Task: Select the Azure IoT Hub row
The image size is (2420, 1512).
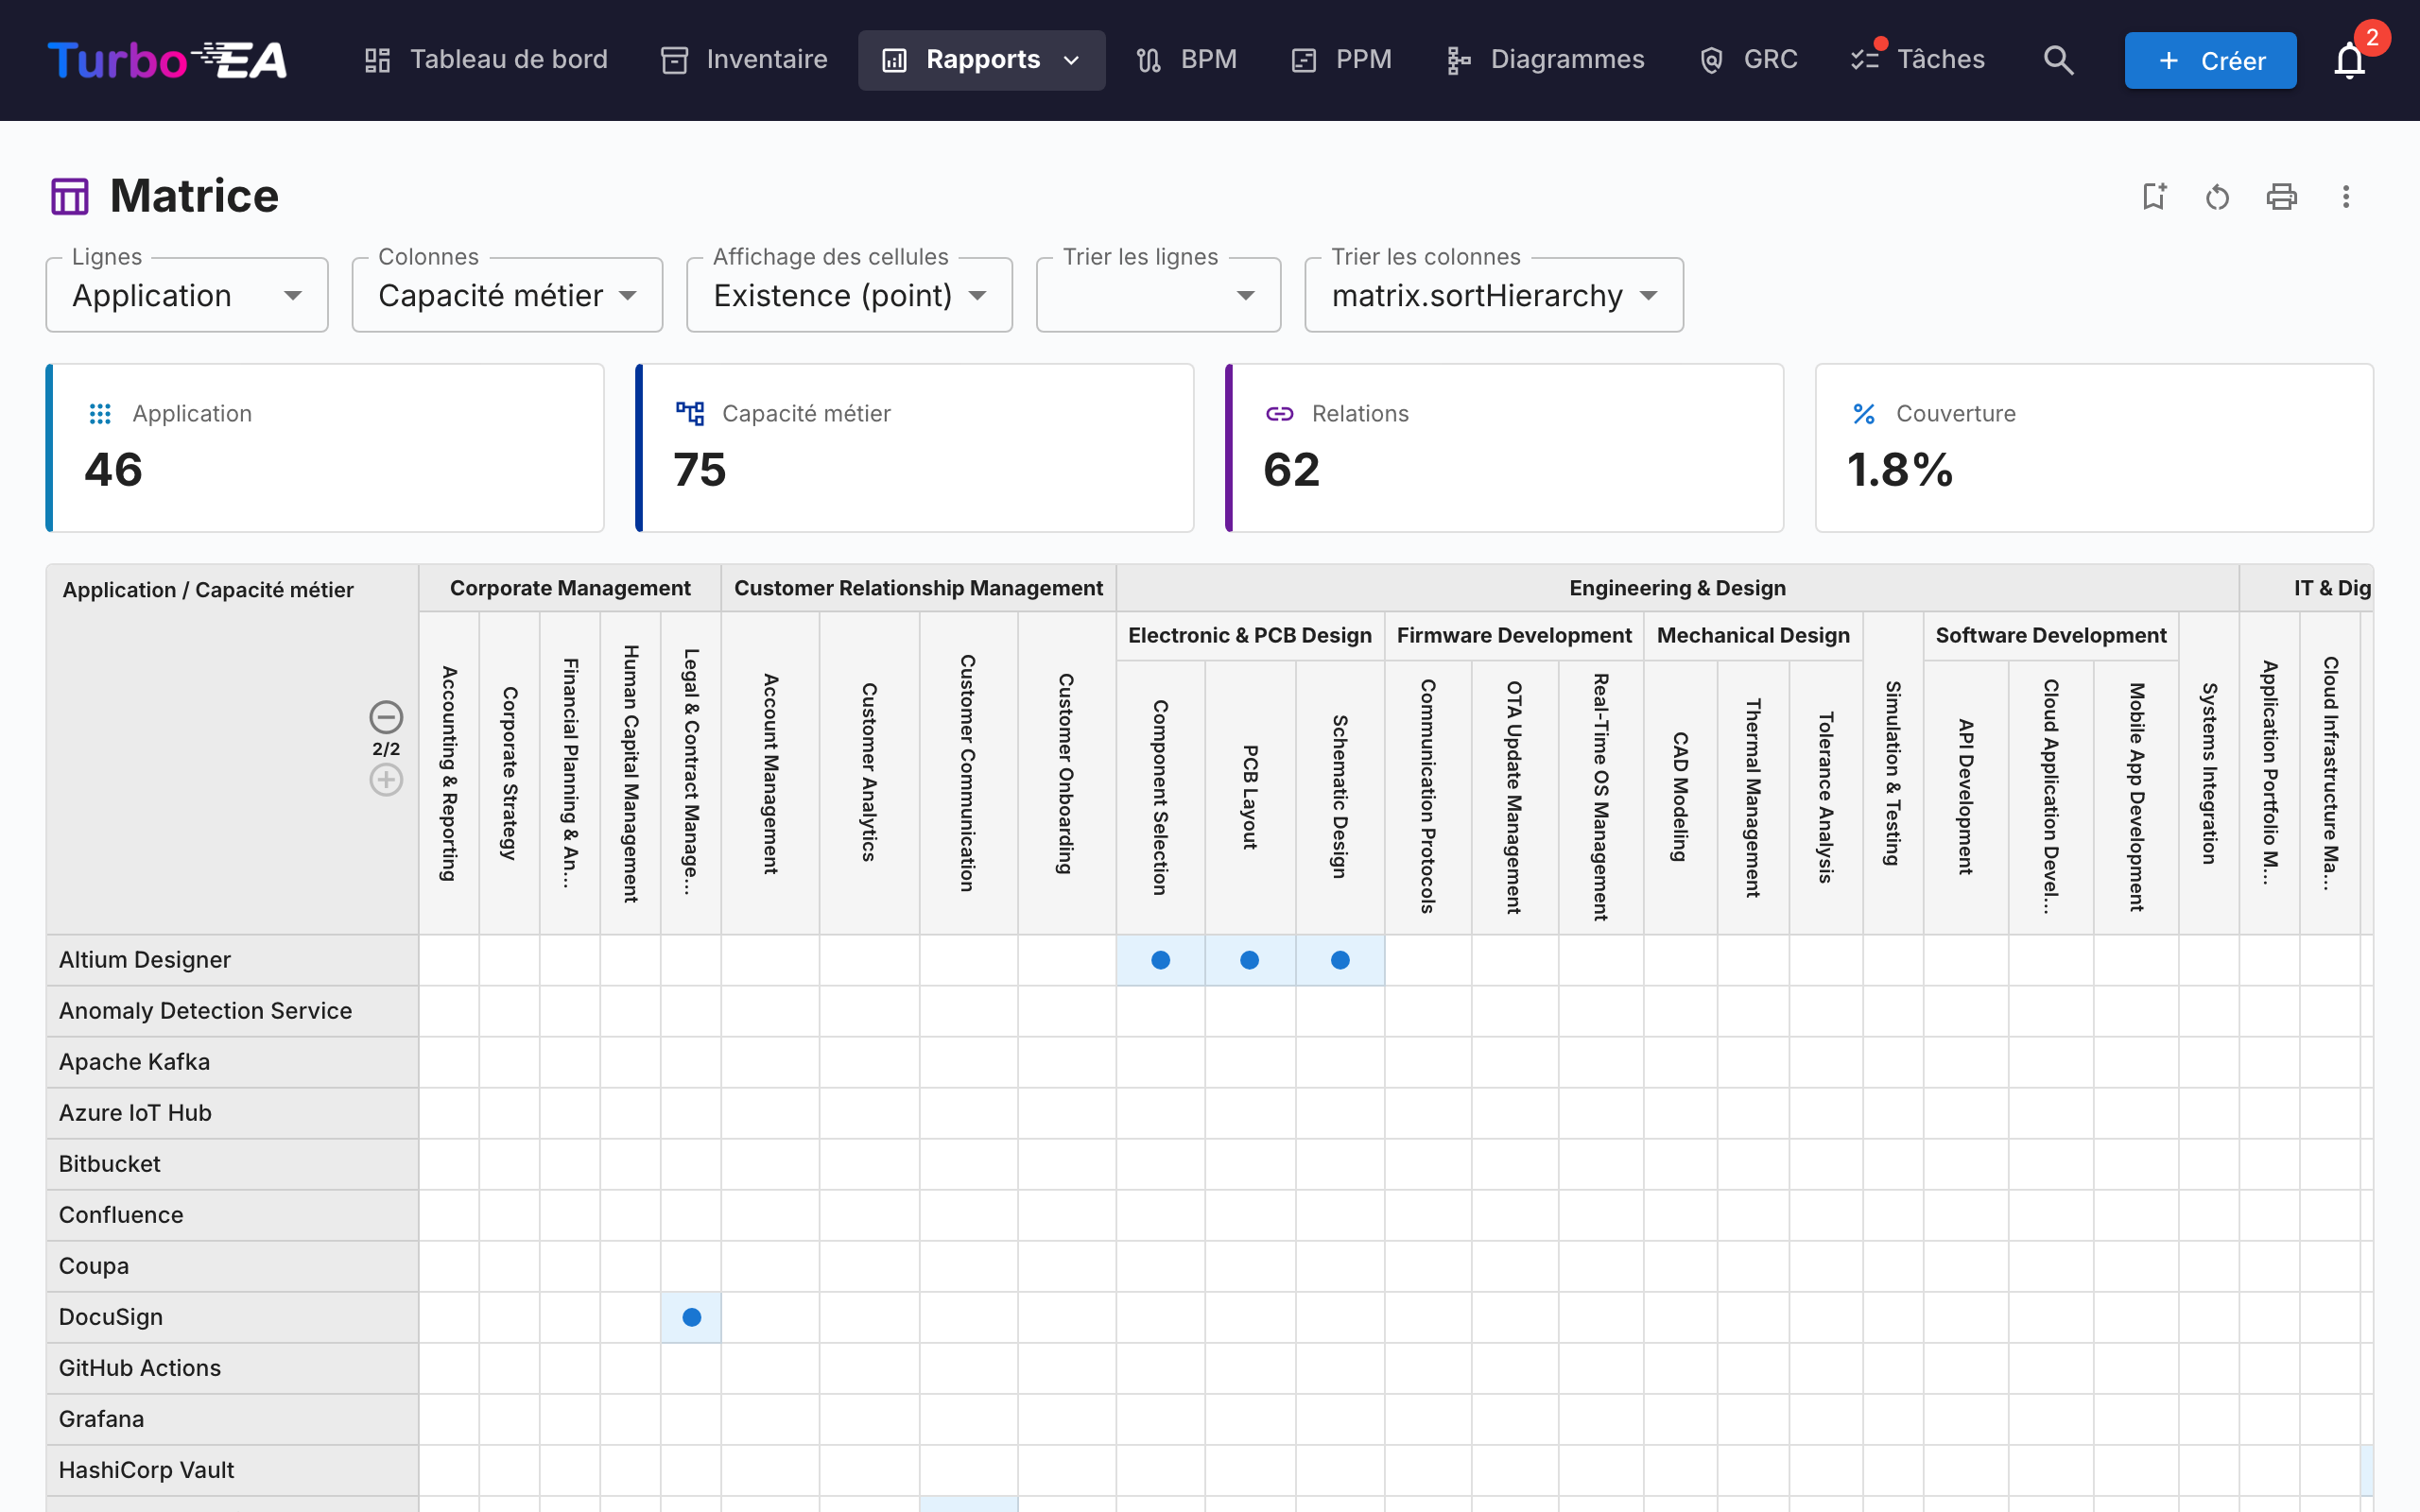Action: click(232, 1113)
